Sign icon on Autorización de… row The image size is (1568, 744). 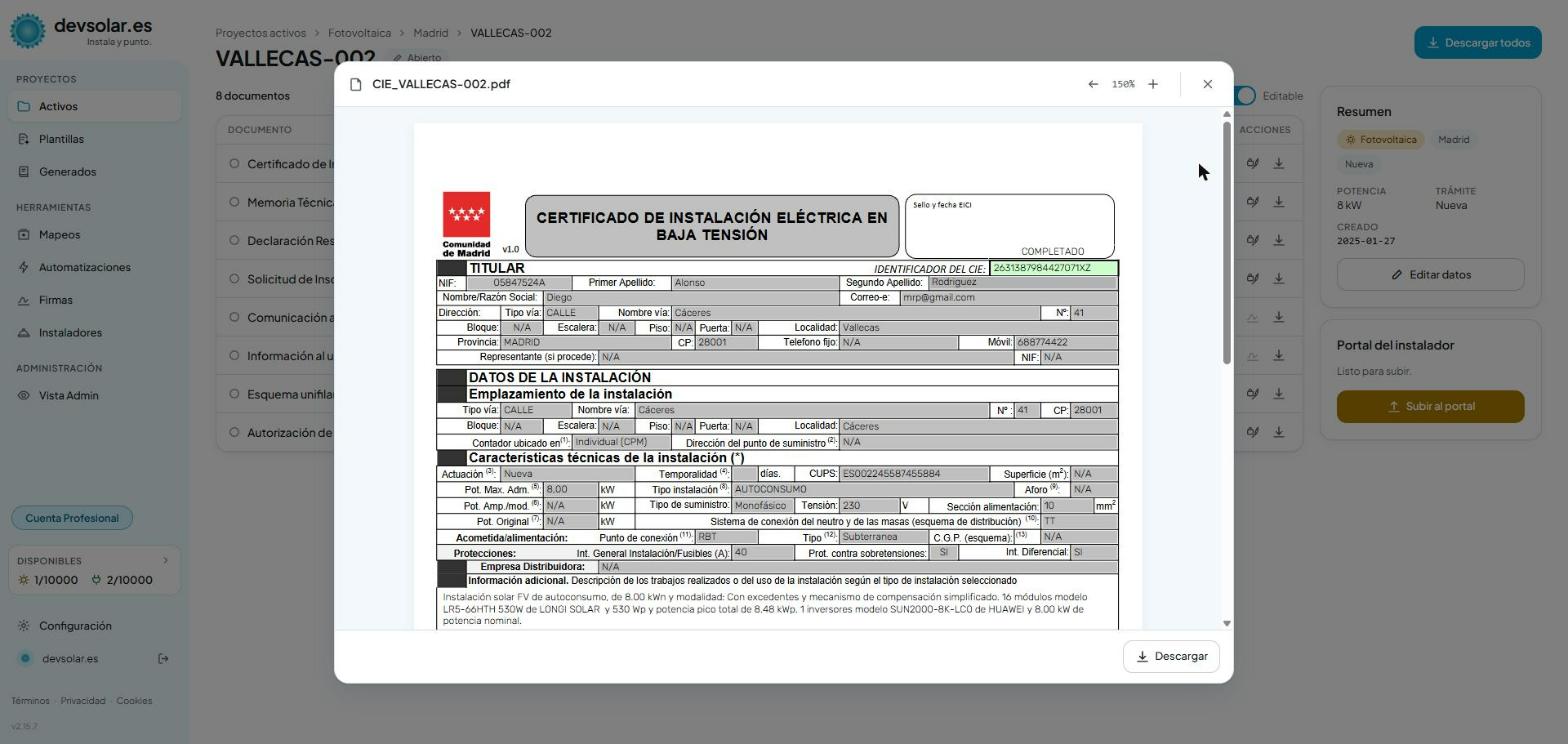[x=1252, y=432]
